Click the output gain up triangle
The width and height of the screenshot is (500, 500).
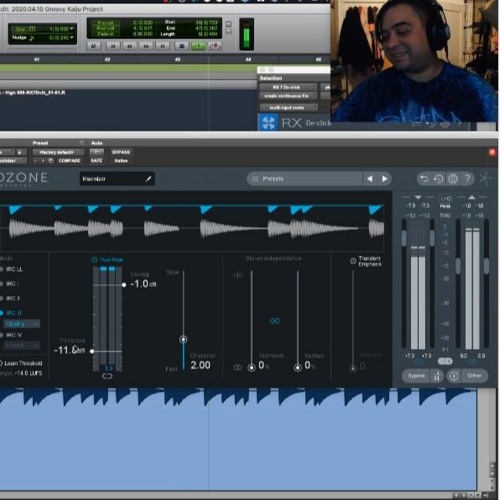click(472, 197)
